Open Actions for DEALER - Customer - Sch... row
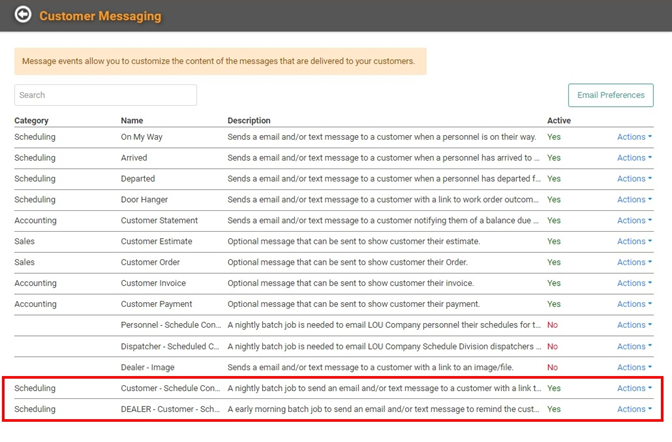This screenshot has width=672, height=442. (634, 409)
